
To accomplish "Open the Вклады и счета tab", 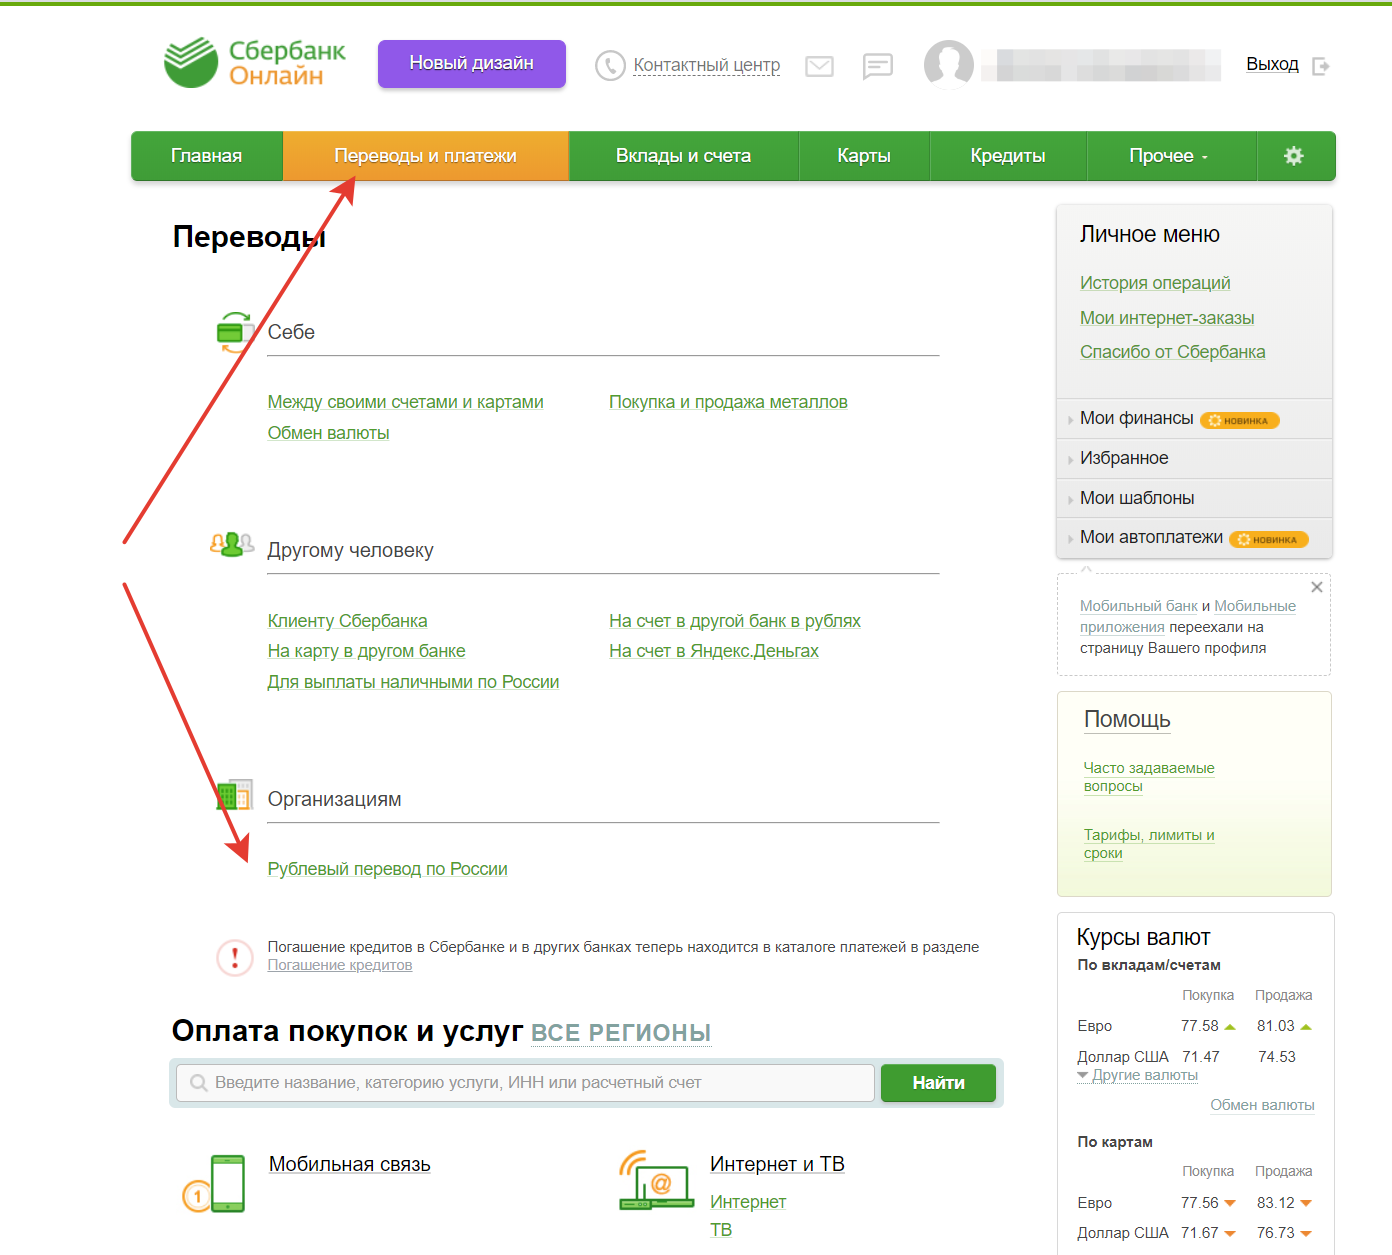I will click(x=683, y=156).
